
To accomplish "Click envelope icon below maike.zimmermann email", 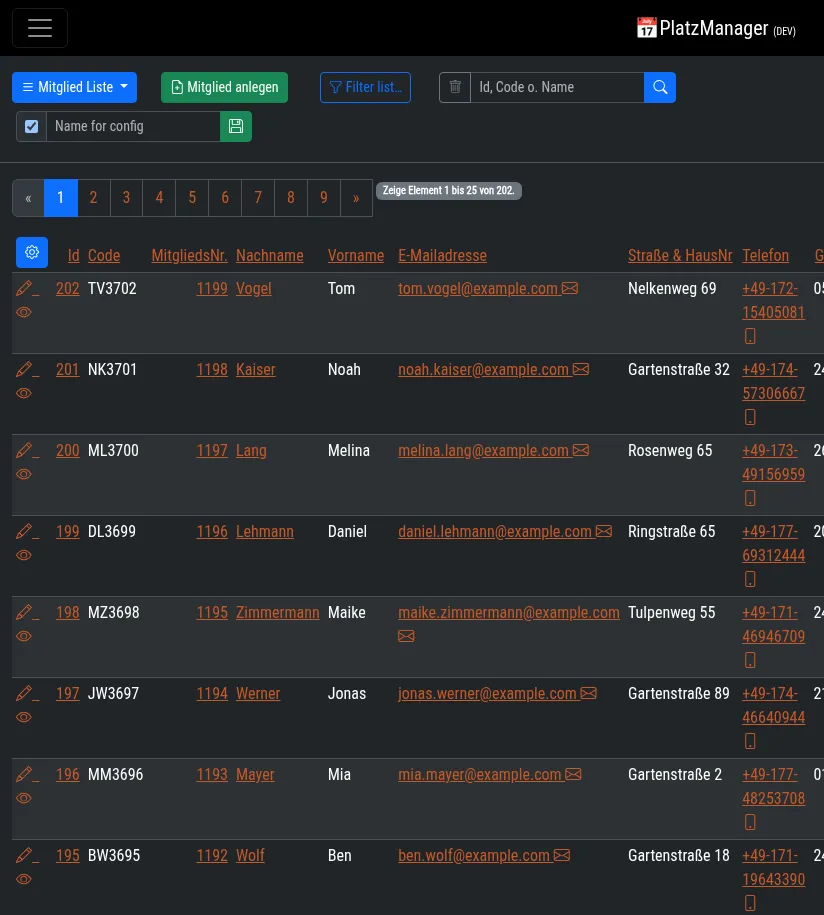I will [406, 636].
